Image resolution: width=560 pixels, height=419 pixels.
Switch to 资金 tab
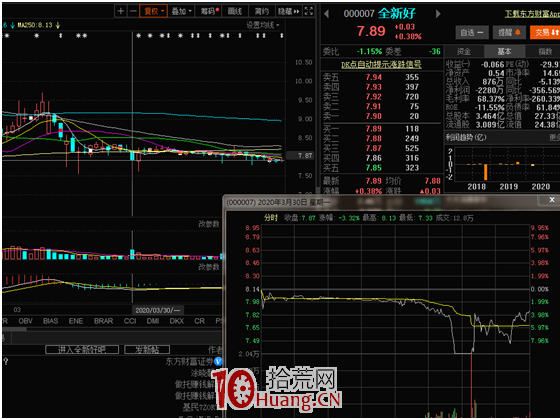(464, 51)
